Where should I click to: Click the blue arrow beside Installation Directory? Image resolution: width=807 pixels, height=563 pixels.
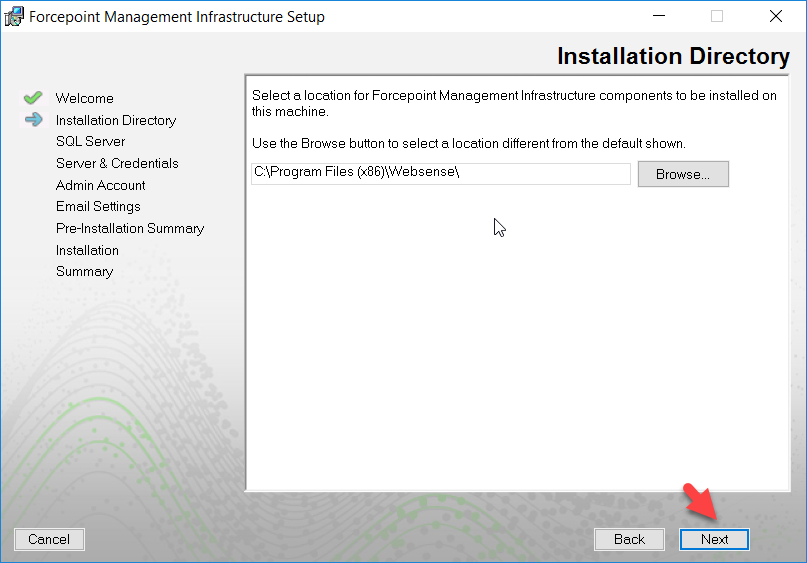(33, 119)
